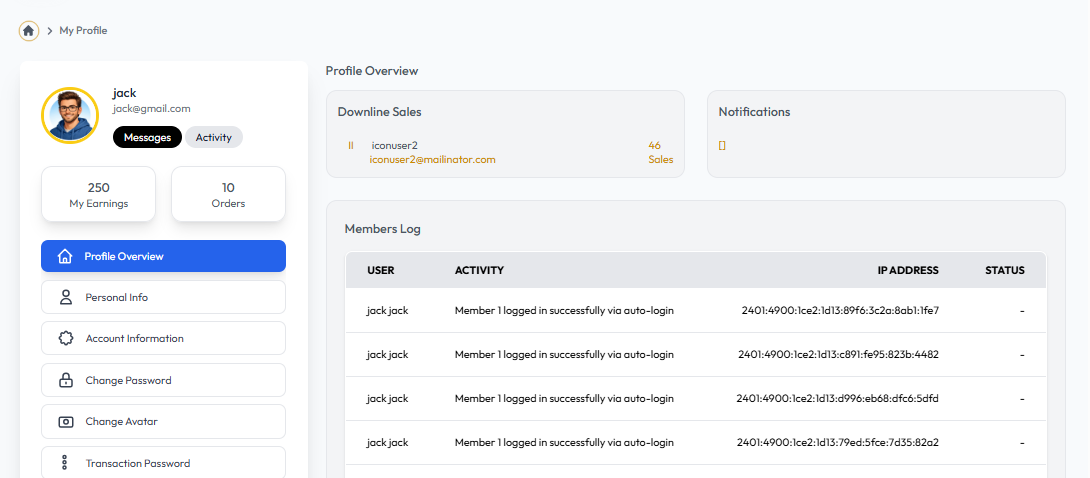Click activity text in the 8ab1:1fe7 row
This screenshot has height=478, width=1090.
click(564, 311)
